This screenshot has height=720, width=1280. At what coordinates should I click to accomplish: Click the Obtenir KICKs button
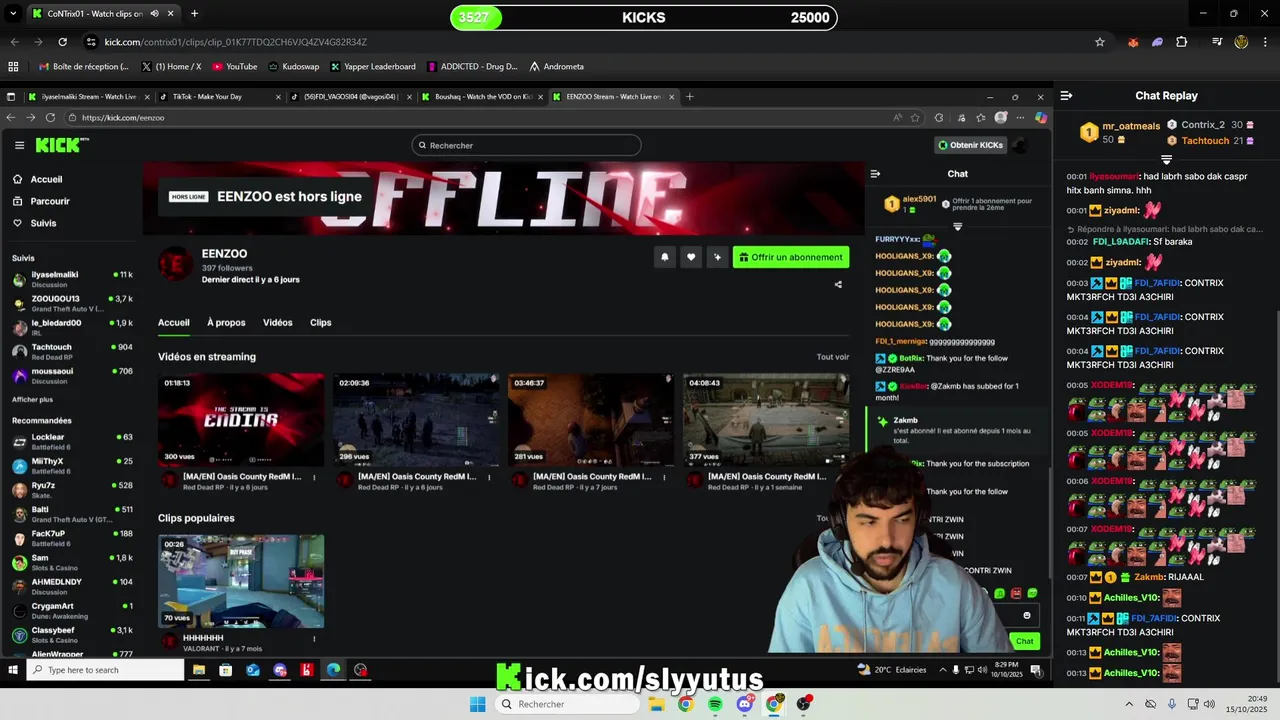tap(969, 145)
